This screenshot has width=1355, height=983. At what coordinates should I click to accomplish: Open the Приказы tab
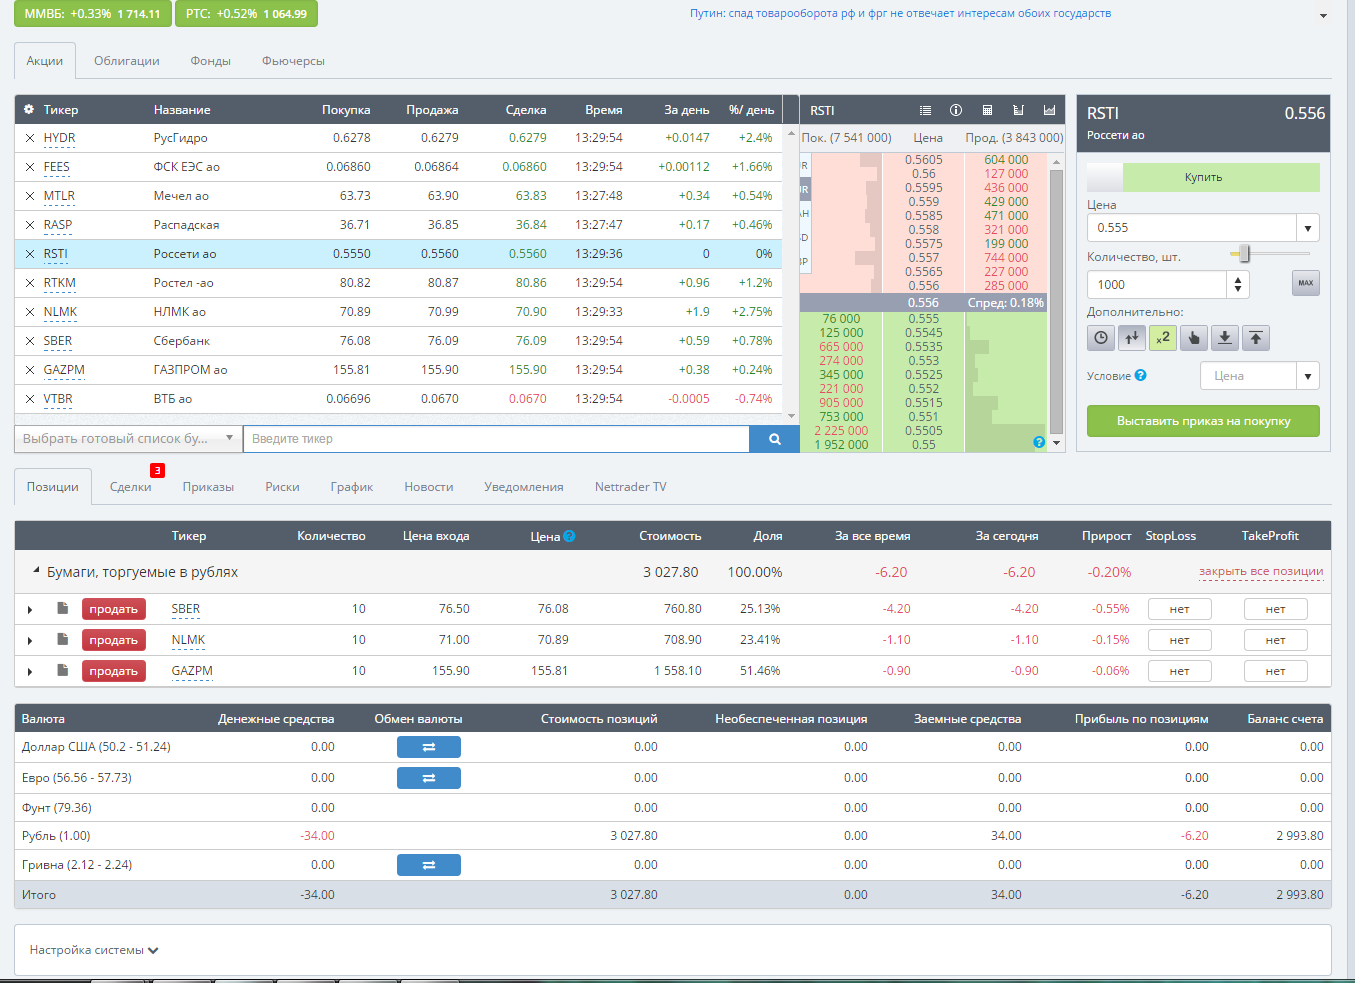coord(208,487)
